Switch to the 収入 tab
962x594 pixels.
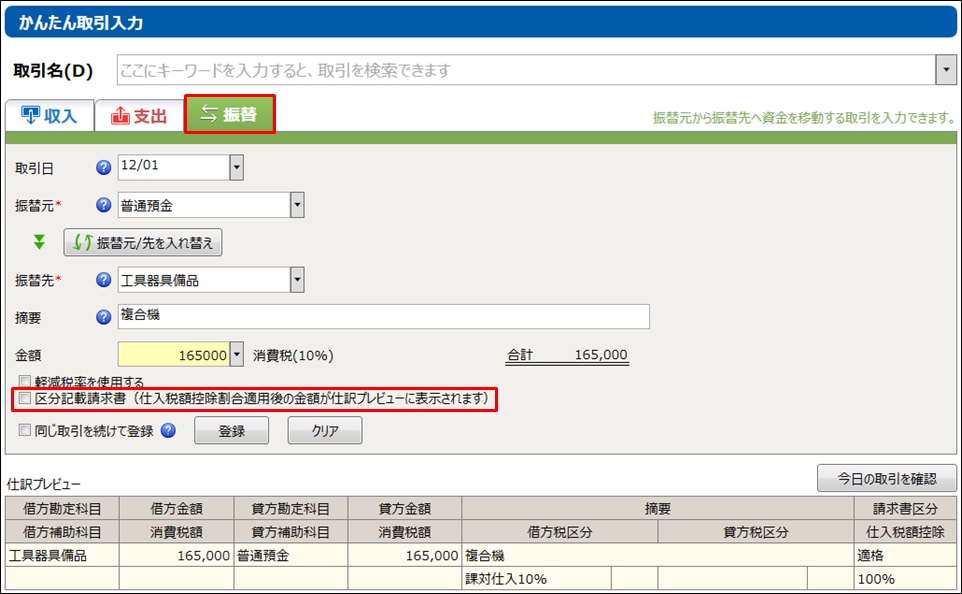pos(49,115)
